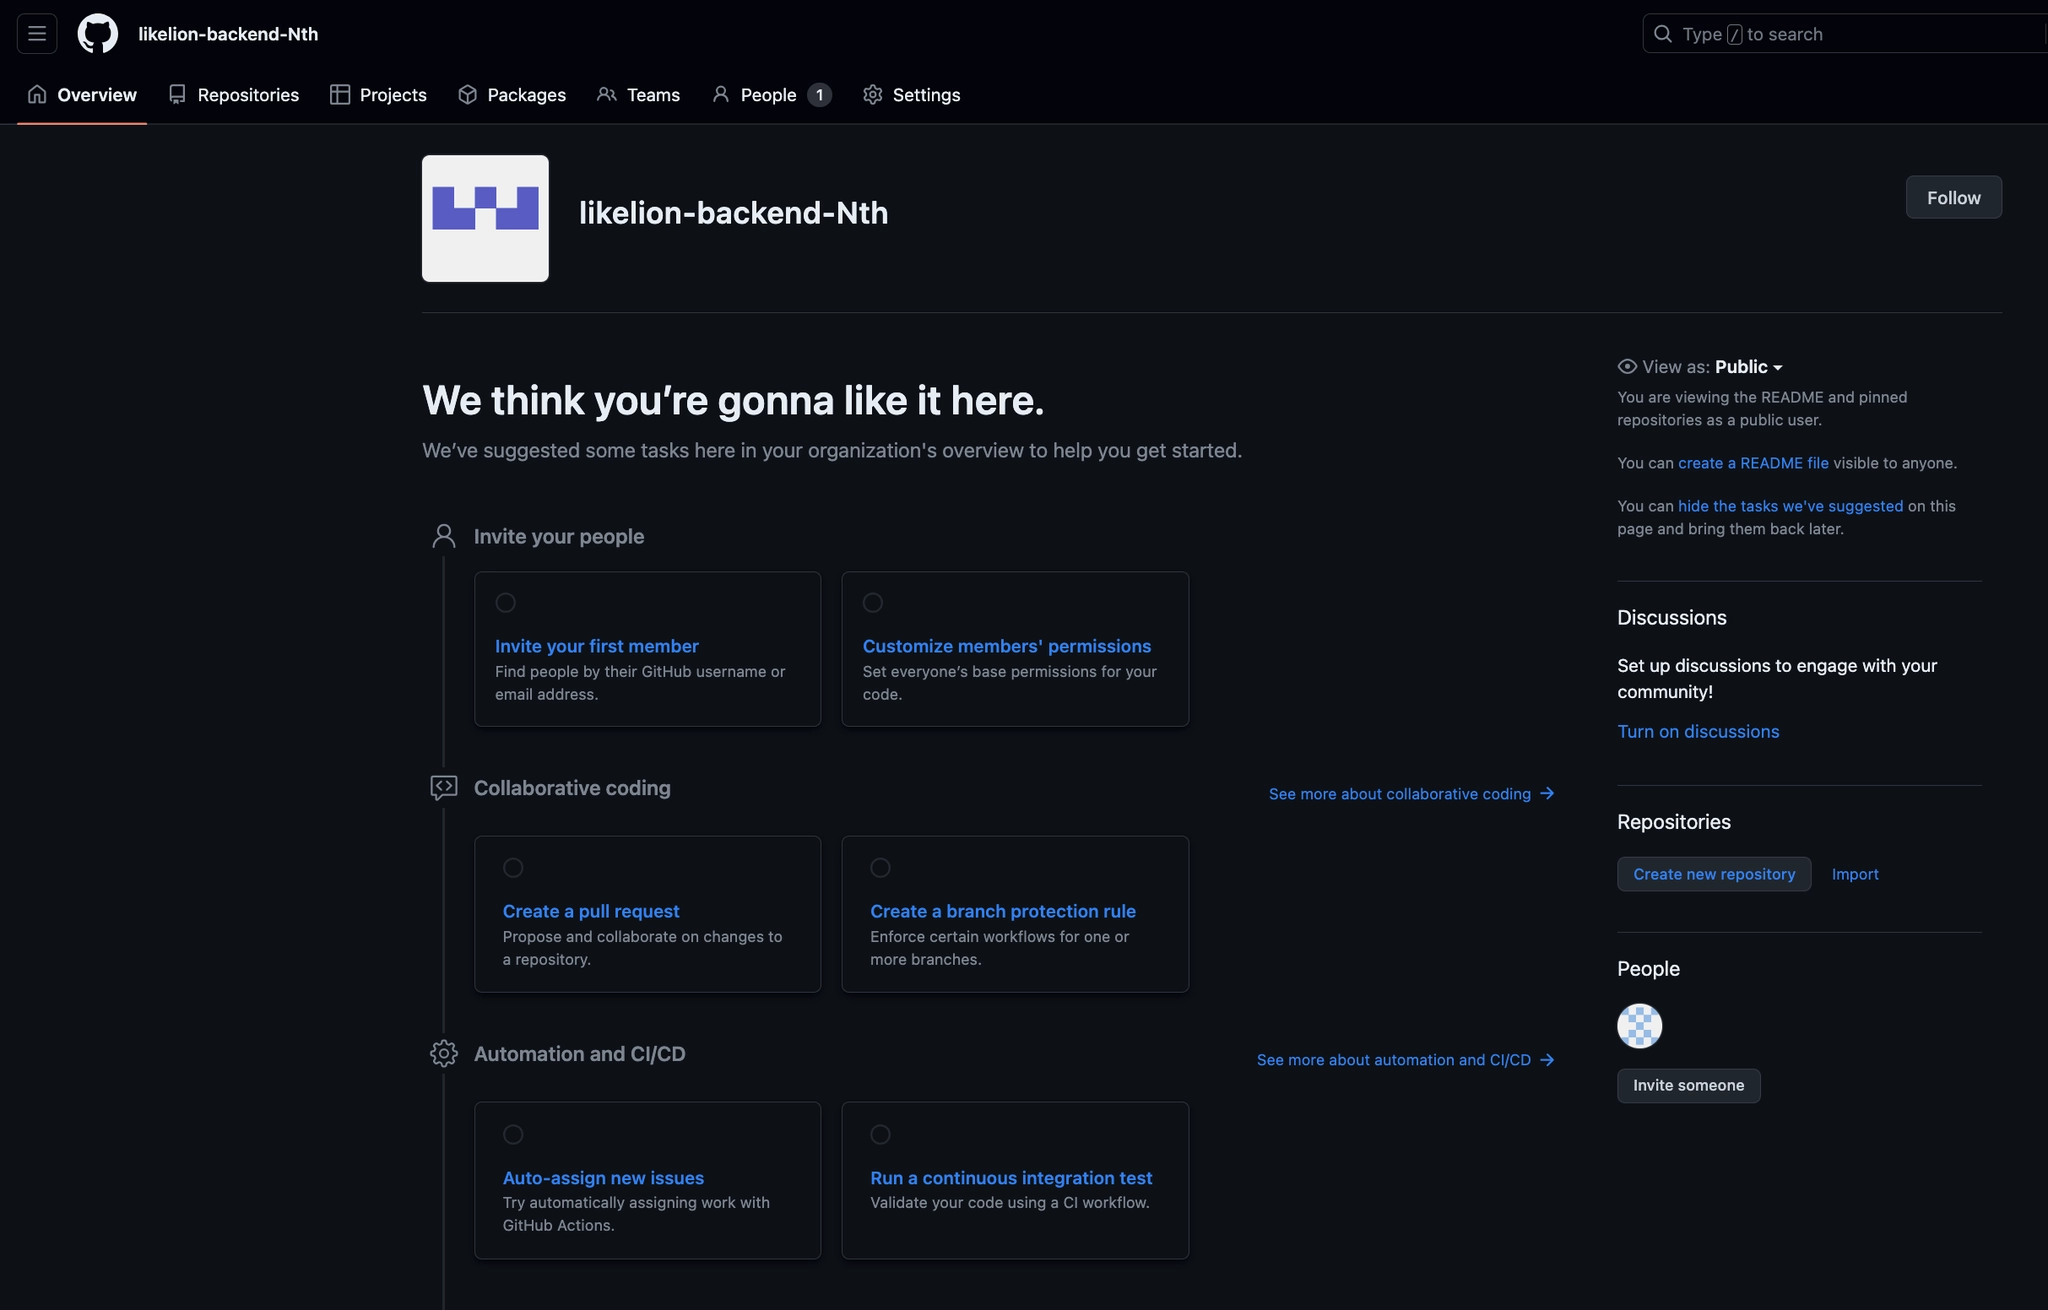Click the Collaborative coding section icon

(444, 788)
